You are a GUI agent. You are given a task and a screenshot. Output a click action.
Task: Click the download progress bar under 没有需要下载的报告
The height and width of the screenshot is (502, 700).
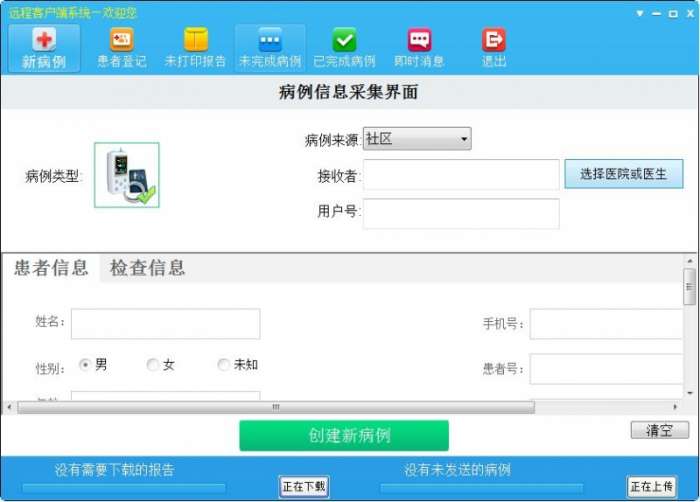point(124,488)
